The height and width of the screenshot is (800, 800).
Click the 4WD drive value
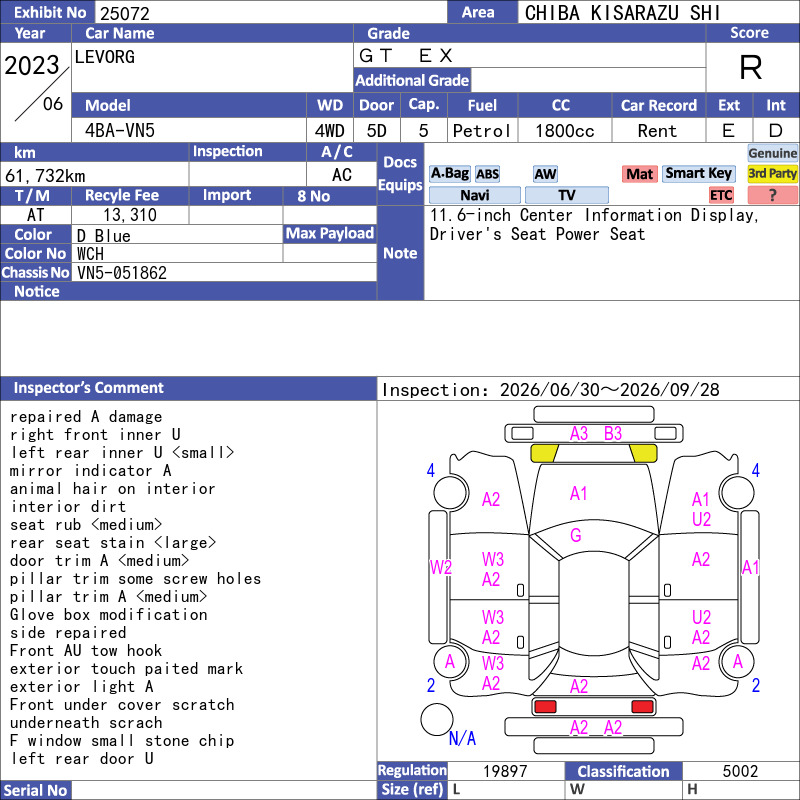330,131
